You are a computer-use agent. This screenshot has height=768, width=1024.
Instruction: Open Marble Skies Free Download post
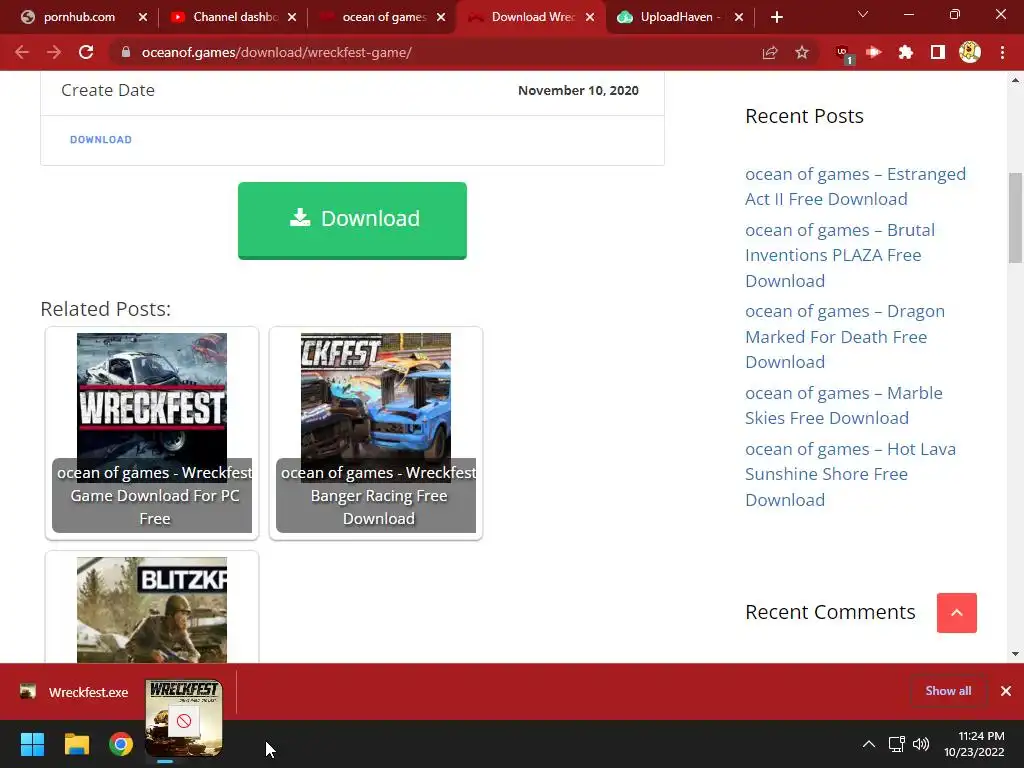pos(844,405)
